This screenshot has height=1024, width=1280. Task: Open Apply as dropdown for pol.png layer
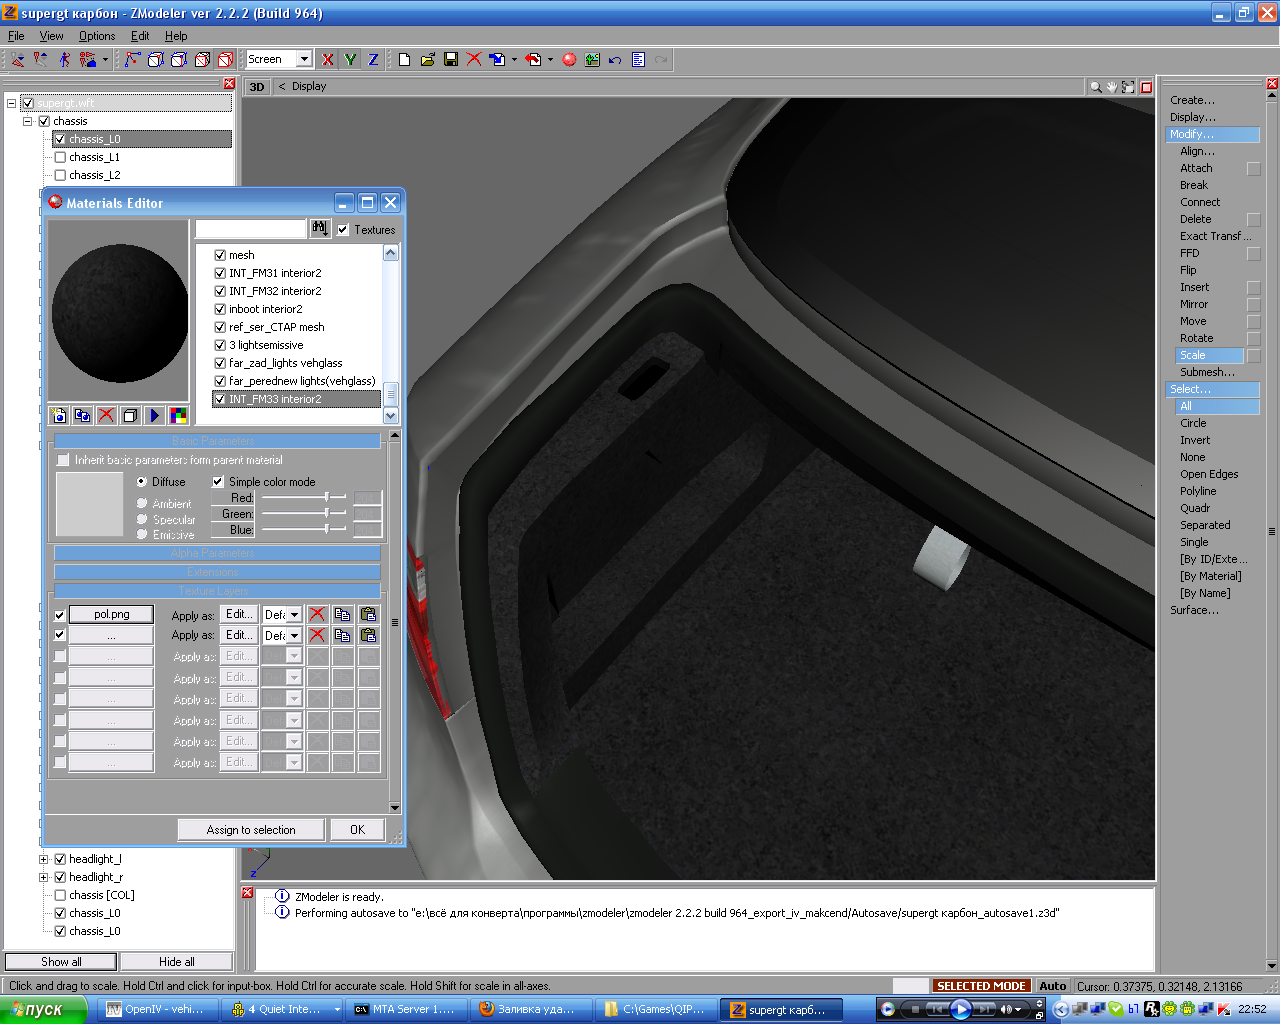coord(294,614)
